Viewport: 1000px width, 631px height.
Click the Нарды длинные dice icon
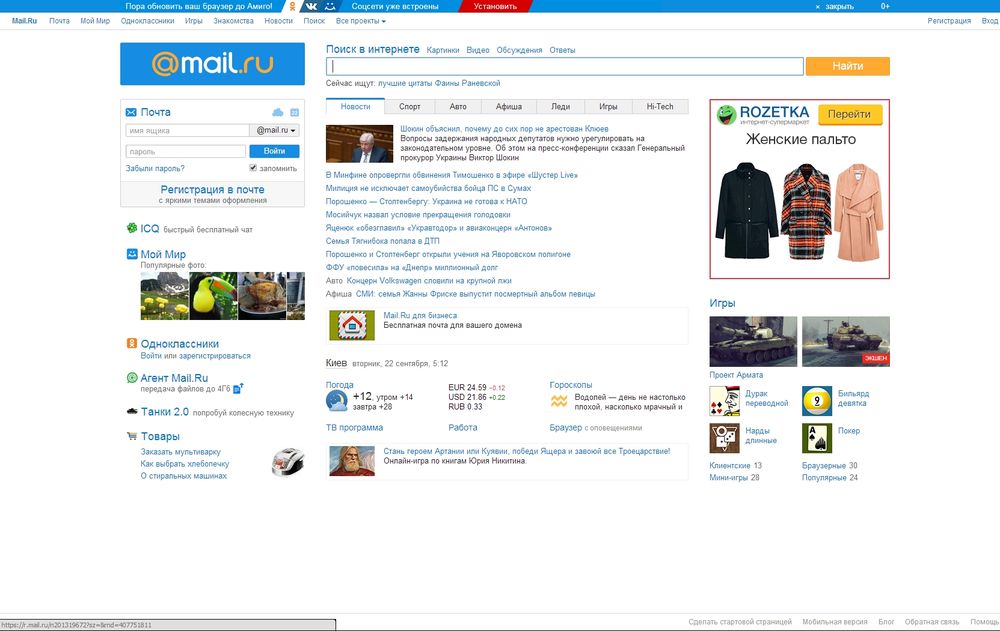(x=724, y=438)
